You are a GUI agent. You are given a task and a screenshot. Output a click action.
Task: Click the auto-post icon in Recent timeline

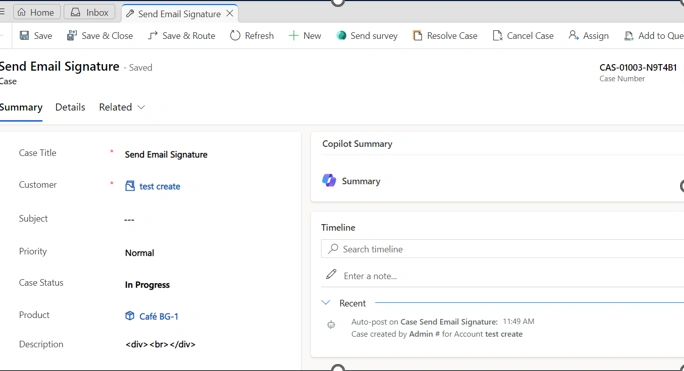331,324
